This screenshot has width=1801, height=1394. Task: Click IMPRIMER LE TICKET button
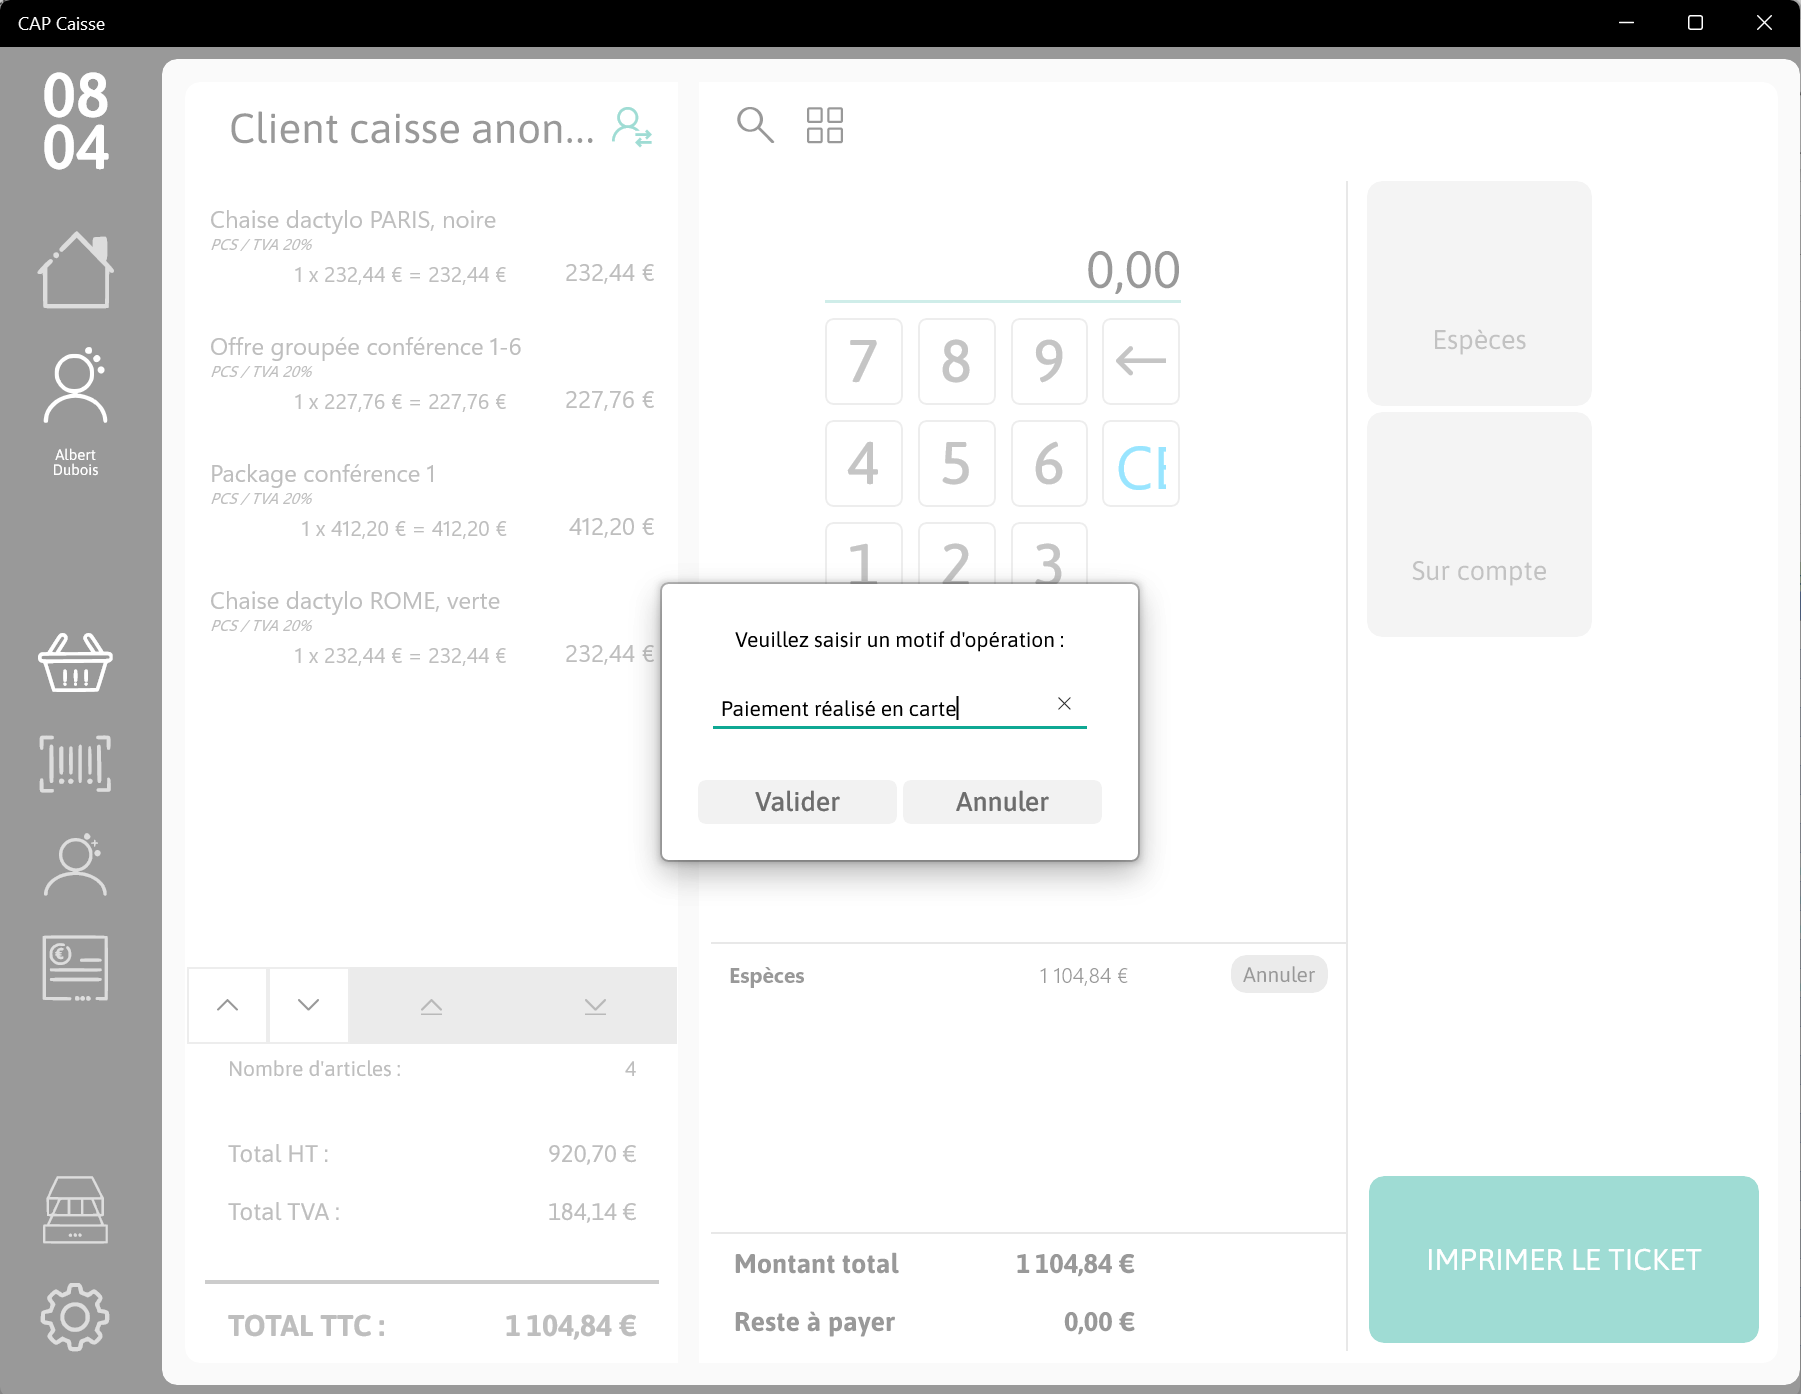coord(1564,1260)
